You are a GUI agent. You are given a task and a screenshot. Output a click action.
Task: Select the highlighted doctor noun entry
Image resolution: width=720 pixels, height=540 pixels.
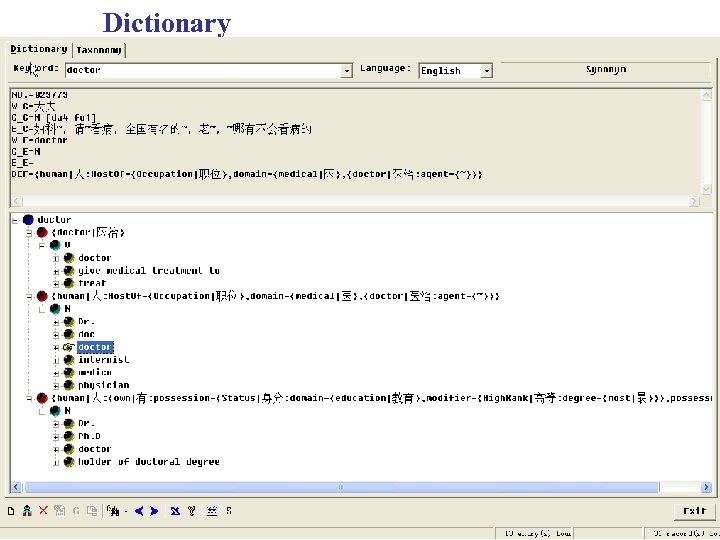[96, 347]
